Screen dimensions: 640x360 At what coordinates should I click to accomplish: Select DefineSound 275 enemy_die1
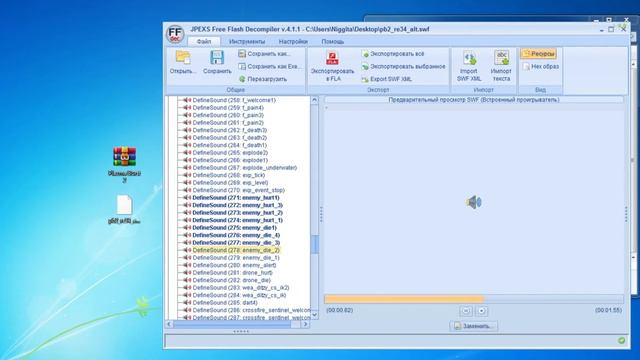(x=235, y=228)
